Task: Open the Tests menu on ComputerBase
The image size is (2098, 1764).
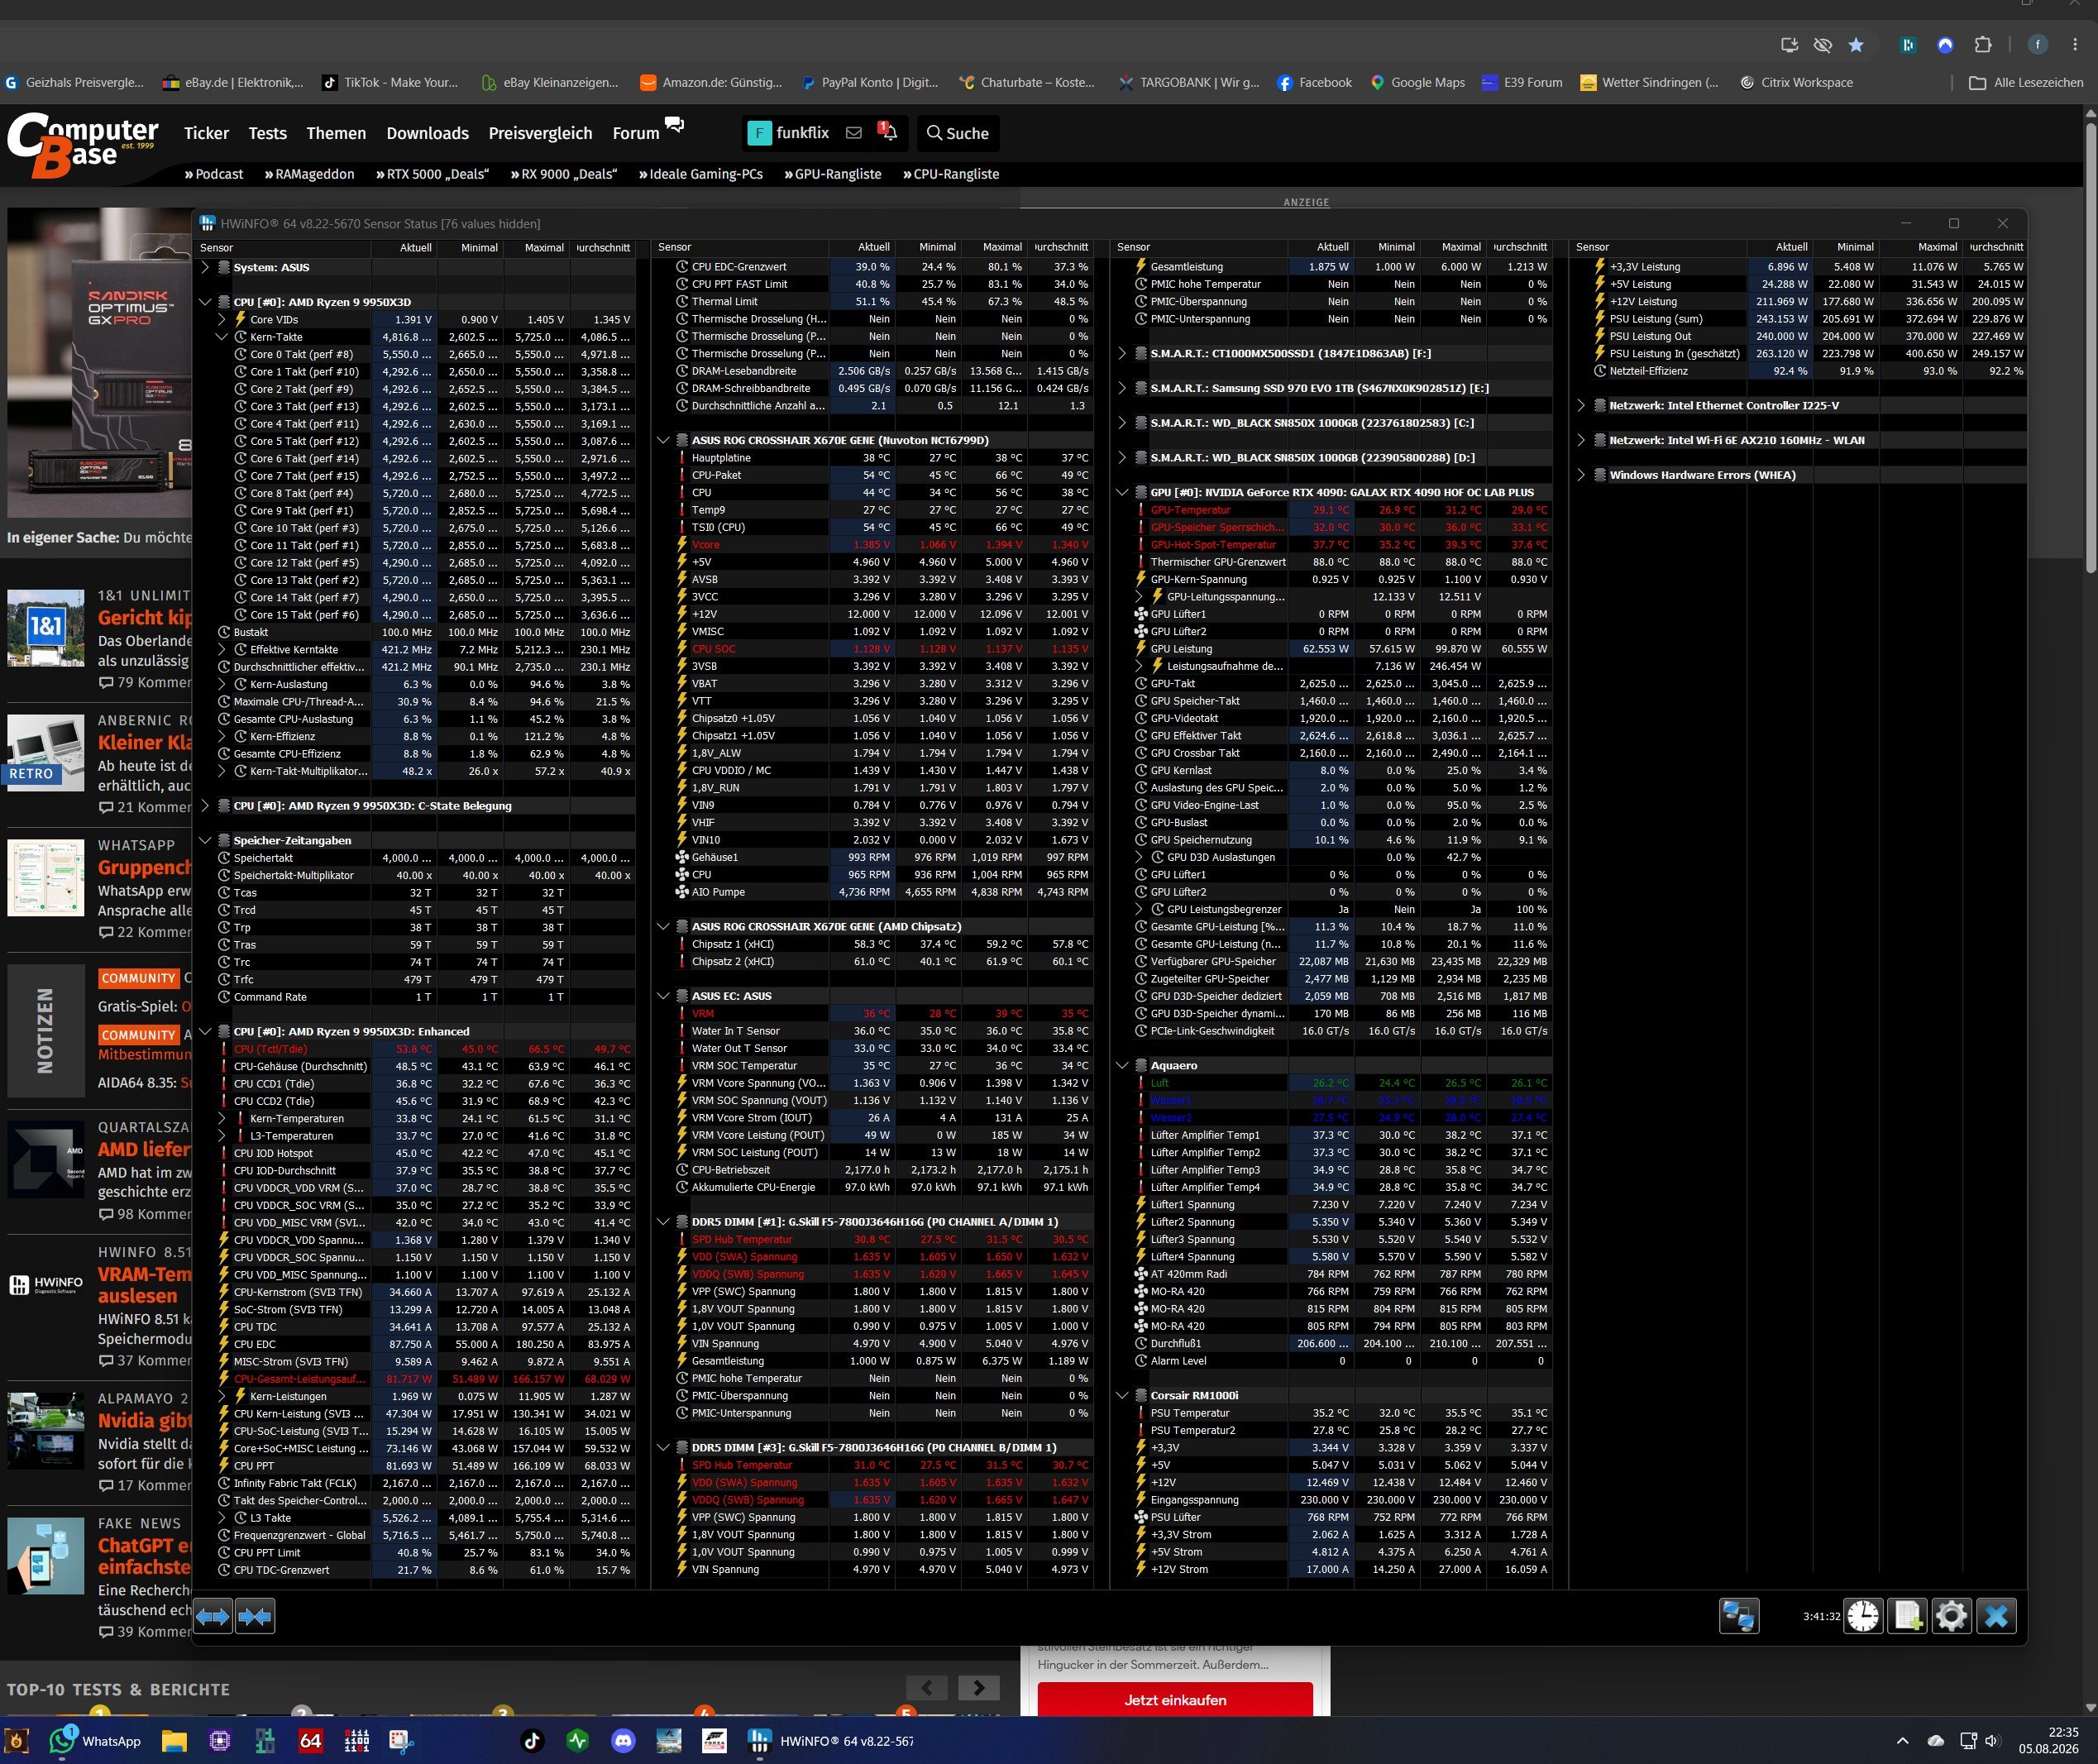Action: point(267,133)
